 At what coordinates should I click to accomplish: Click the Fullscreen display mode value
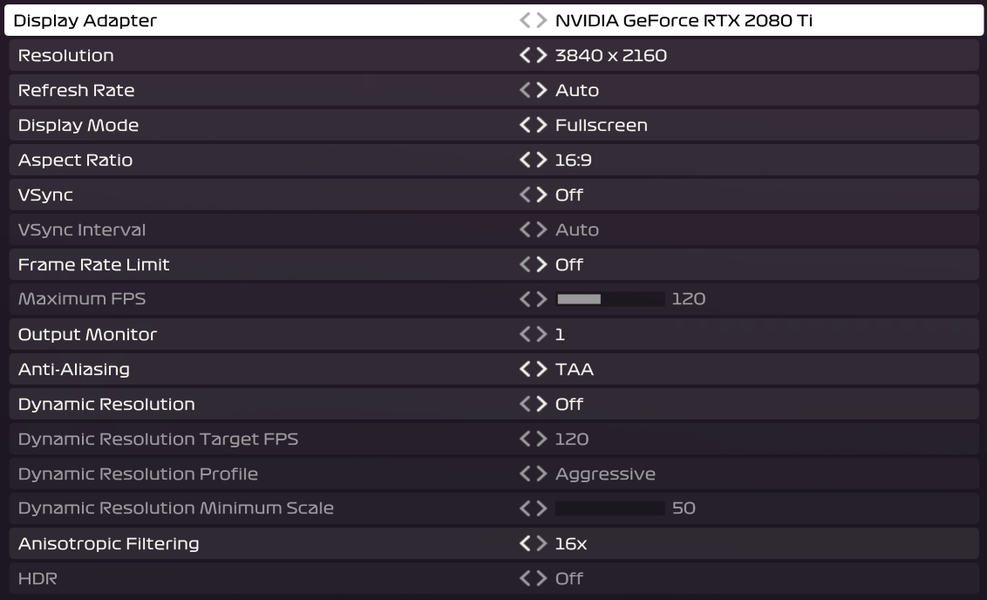[601, 125]
